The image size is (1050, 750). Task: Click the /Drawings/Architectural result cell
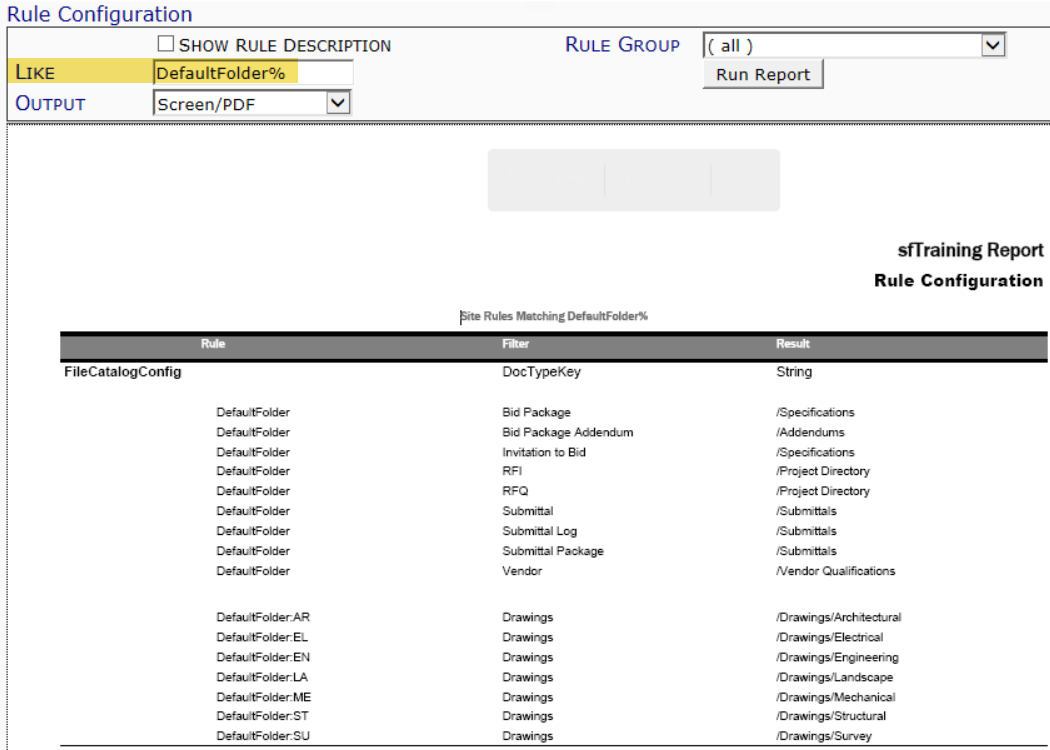point(839,617)
